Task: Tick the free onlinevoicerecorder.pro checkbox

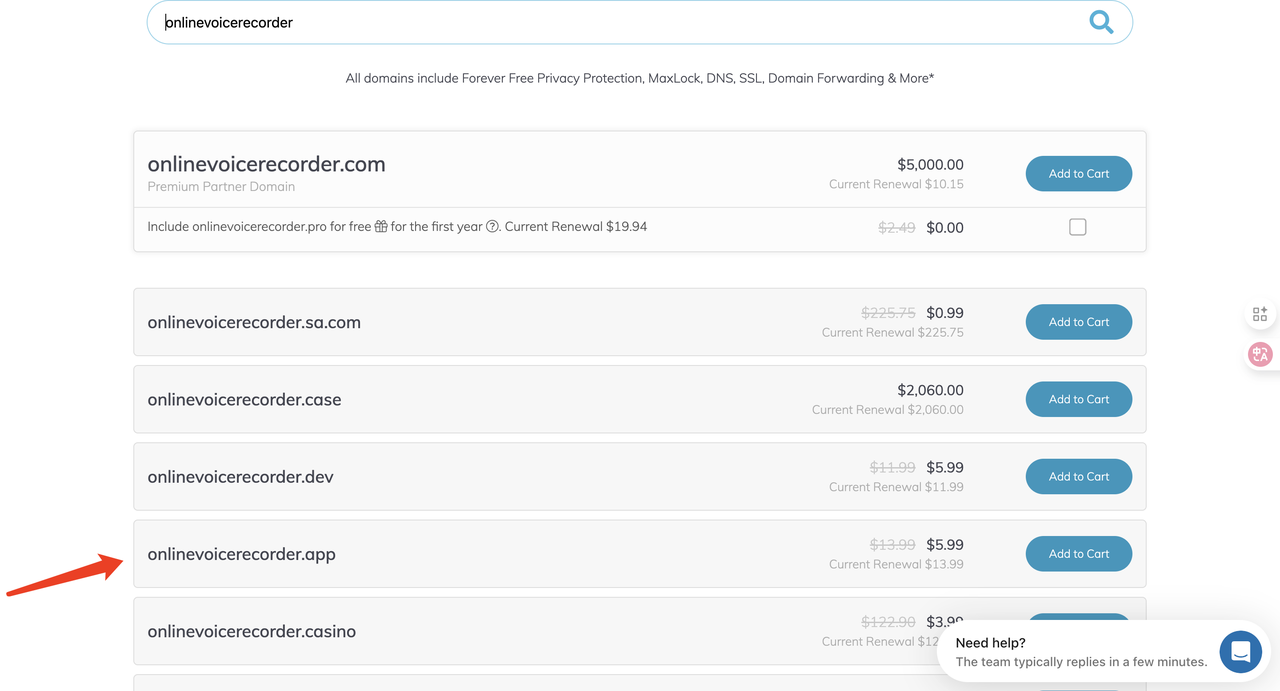Action: tap(1078, 227)
